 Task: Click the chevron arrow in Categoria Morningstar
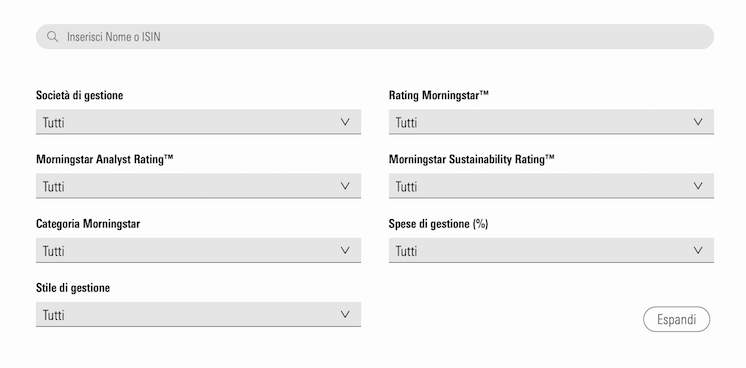[x=345, y=250]
